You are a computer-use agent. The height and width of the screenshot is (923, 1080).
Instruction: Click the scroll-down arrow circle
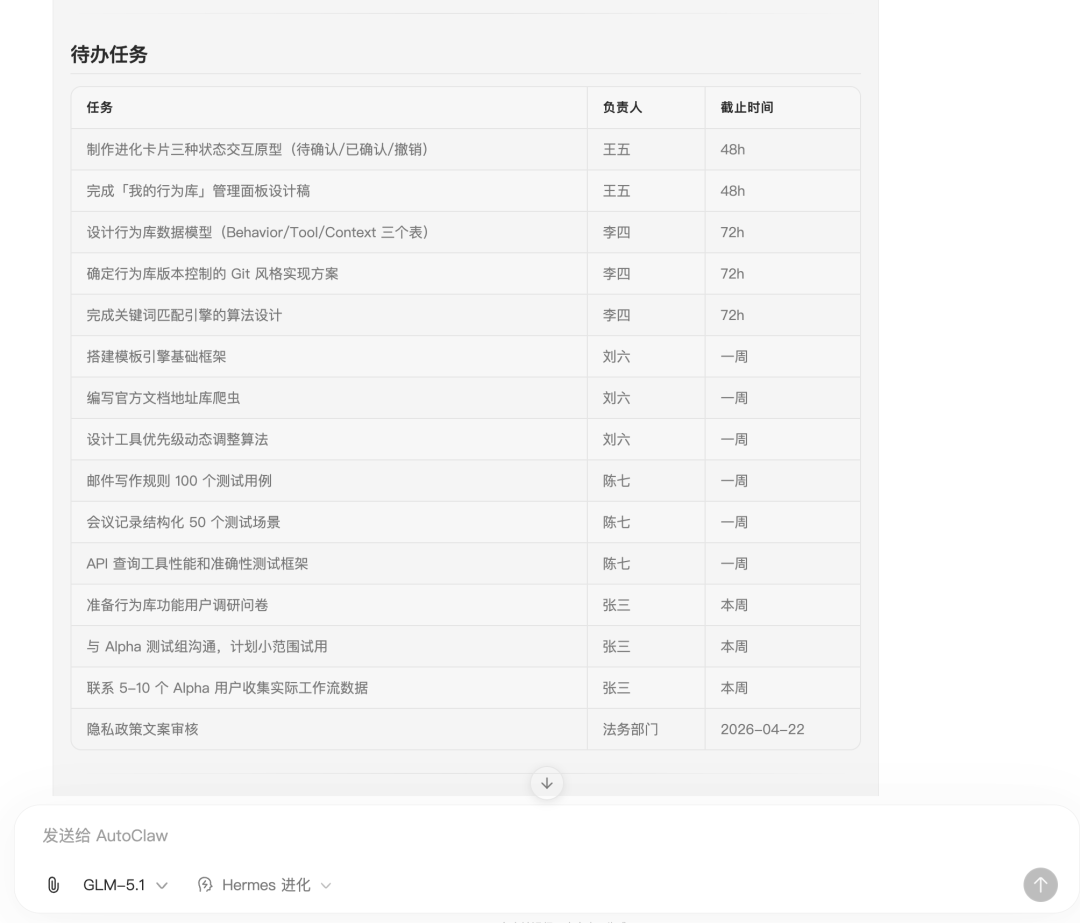(x=546, y=784)
